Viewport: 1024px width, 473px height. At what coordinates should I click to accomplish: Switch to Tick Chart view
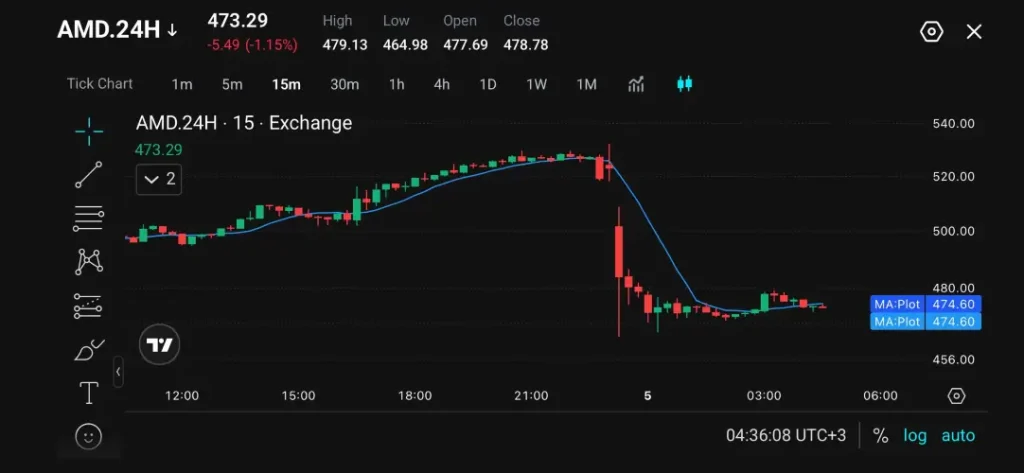[99, 84]
